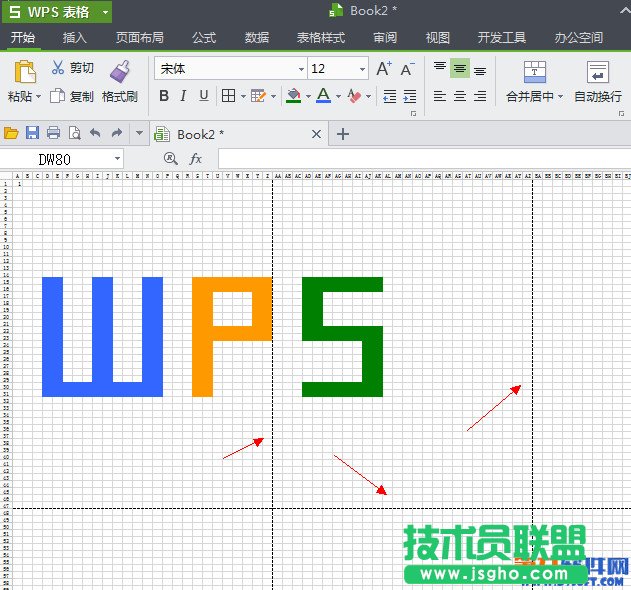Viewport: 631px width, 590px height.
Task: Set bottom vertical alignment
Action: (480, 71)
